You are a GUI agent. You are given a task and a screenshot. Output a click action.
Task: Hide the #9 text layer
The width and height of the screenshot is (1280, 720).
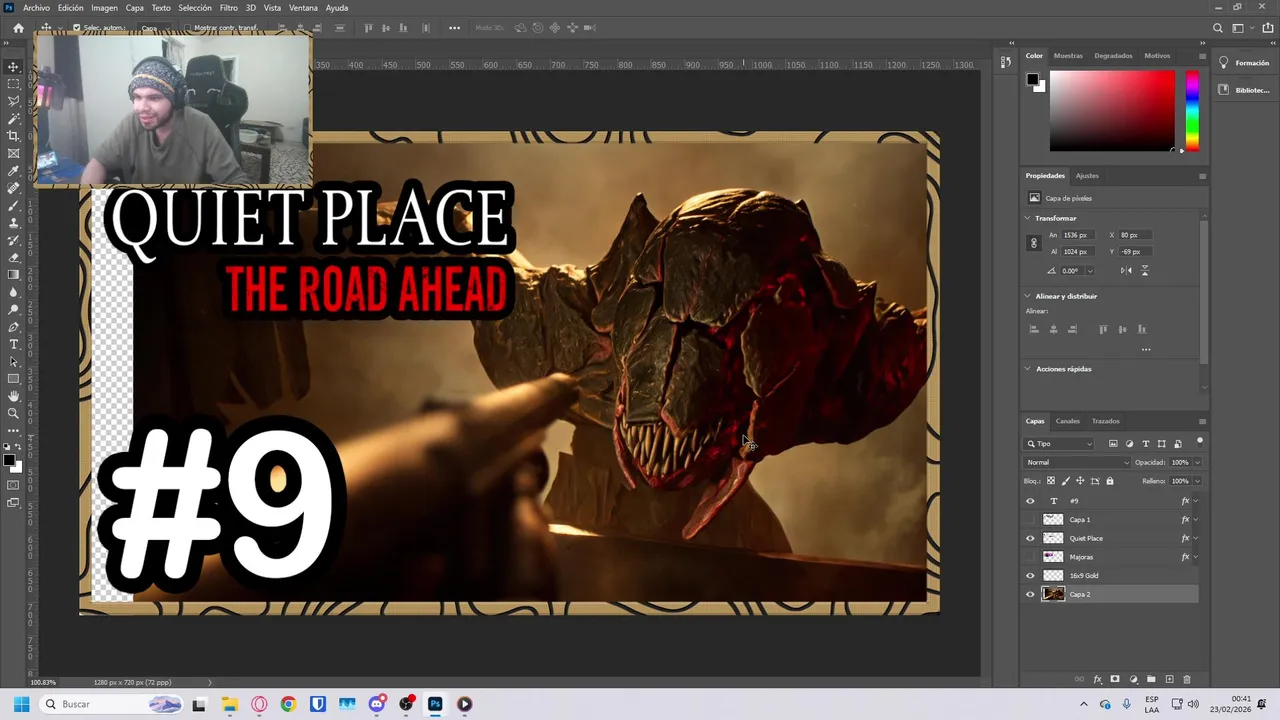pos(1030,501)
